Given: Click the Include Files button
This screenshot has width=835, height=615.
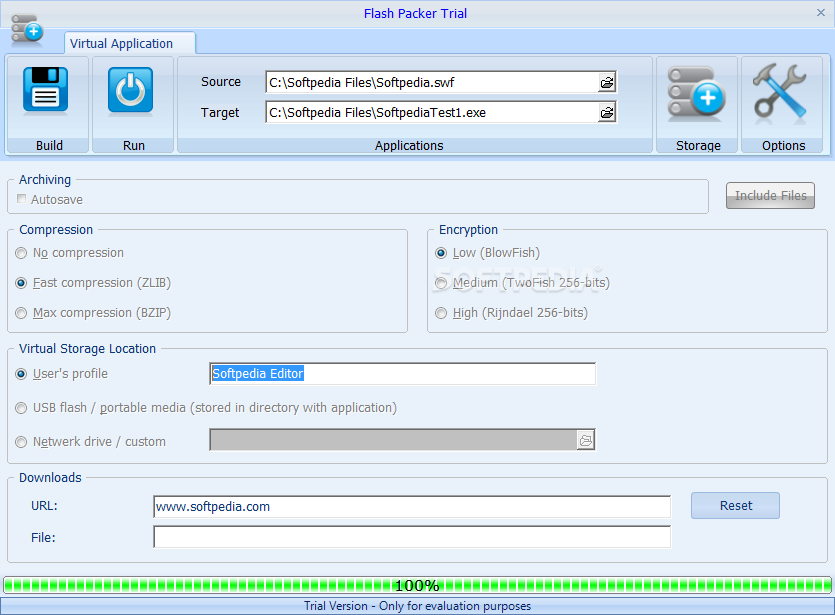Looking at the screenshot, I should tap(770, 195).
